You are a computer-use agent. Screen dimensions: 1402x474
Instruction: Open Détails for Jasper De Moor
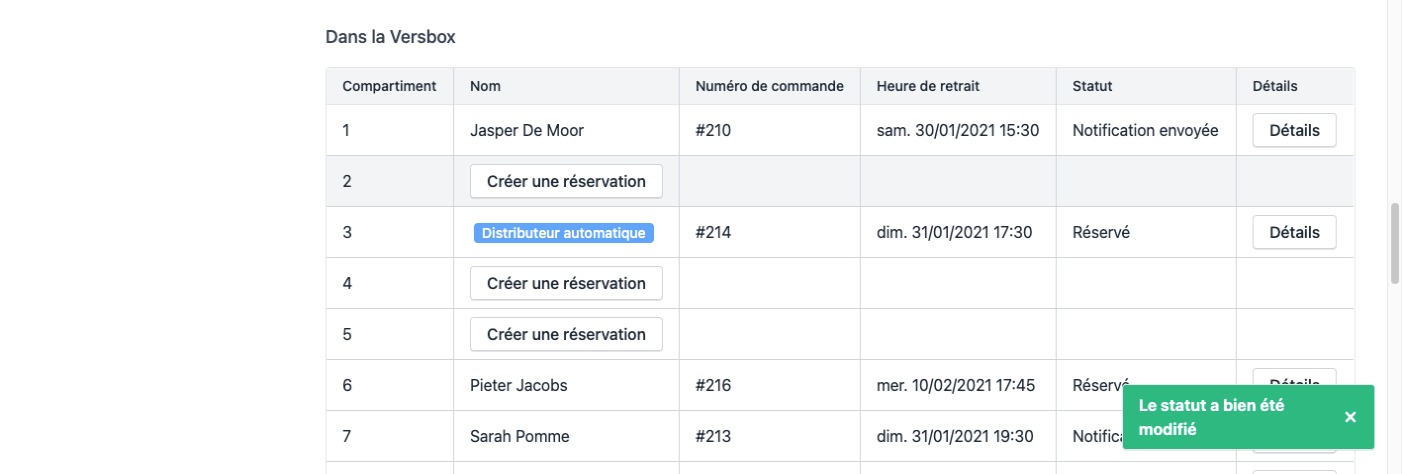pos(1294,130)
